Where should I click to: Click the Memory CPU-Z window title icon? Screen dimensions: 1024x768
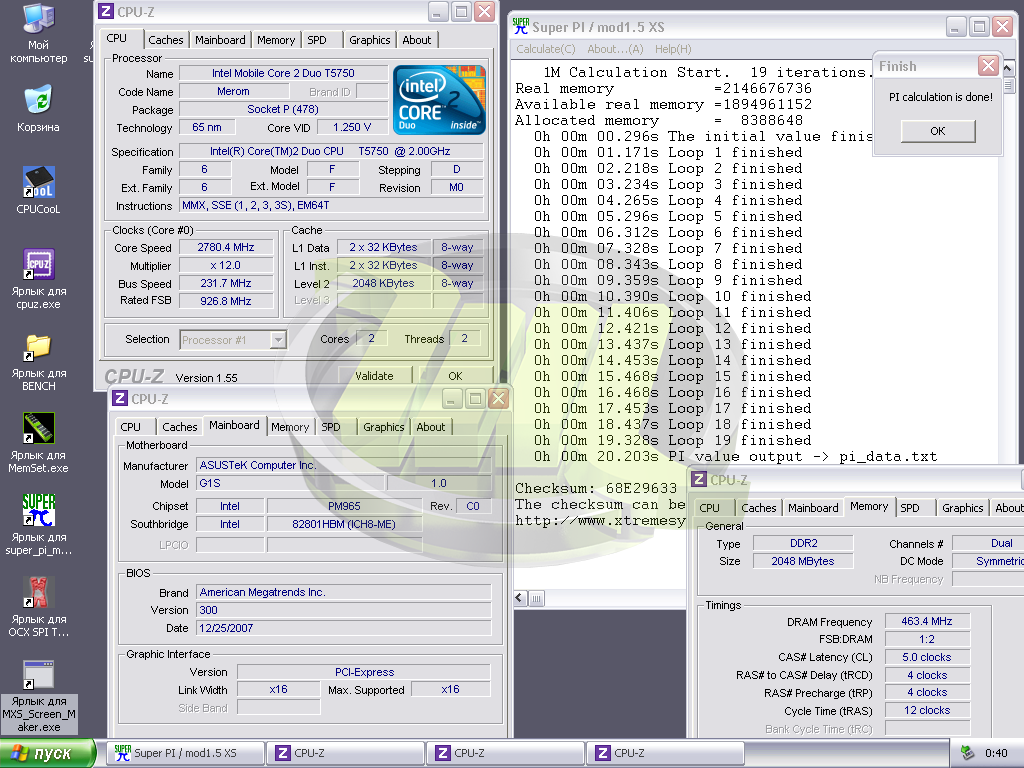pyautogui.click(x=699, y=480)
